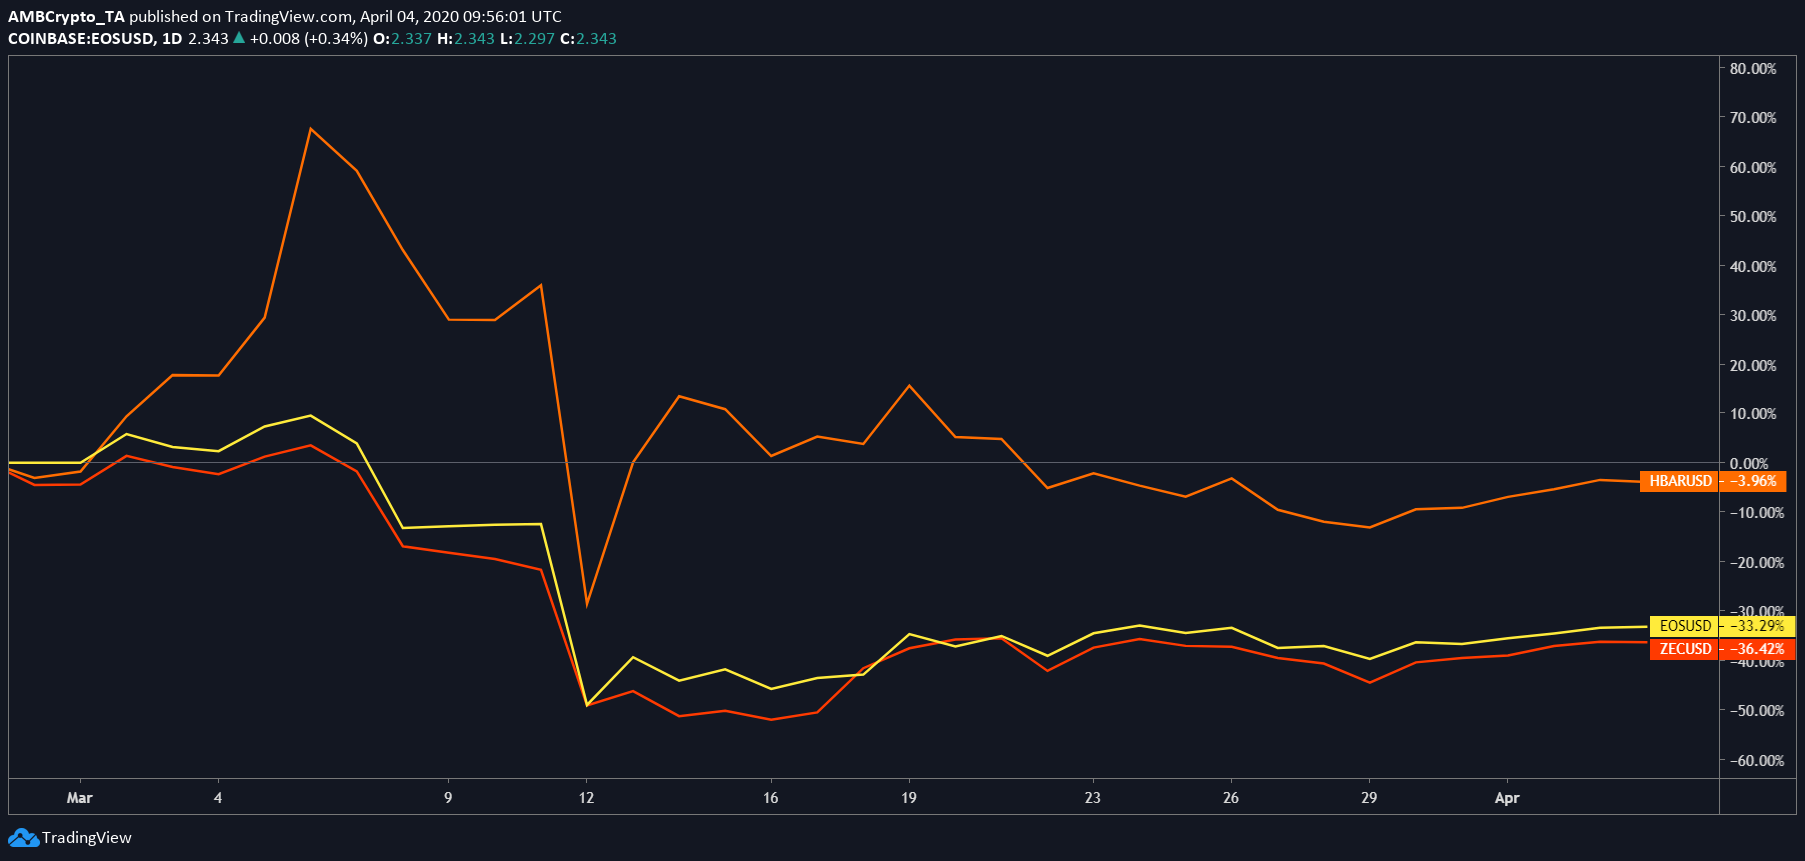Click the 50.00% price scale label
This screenshot has height=861, width=1805.
(x=1753, y=217)
